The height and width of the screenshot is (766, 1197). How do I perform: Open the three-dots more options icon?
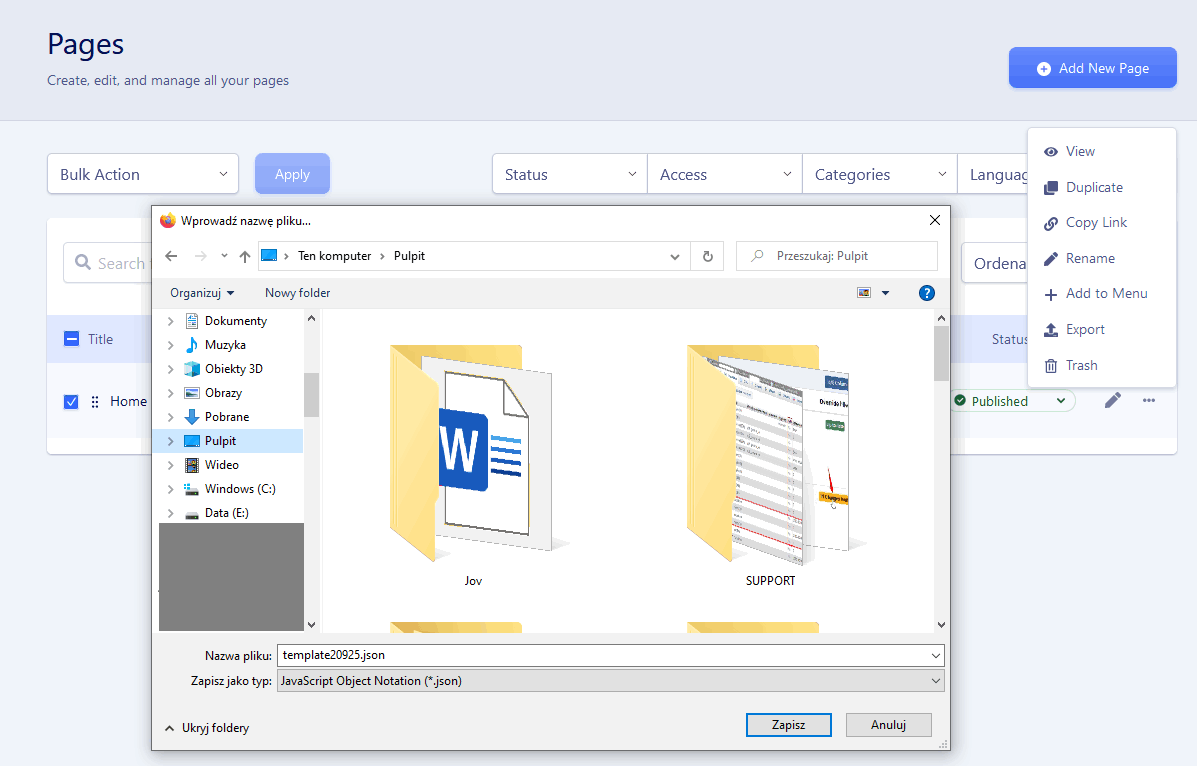[x=1149, y=401]
